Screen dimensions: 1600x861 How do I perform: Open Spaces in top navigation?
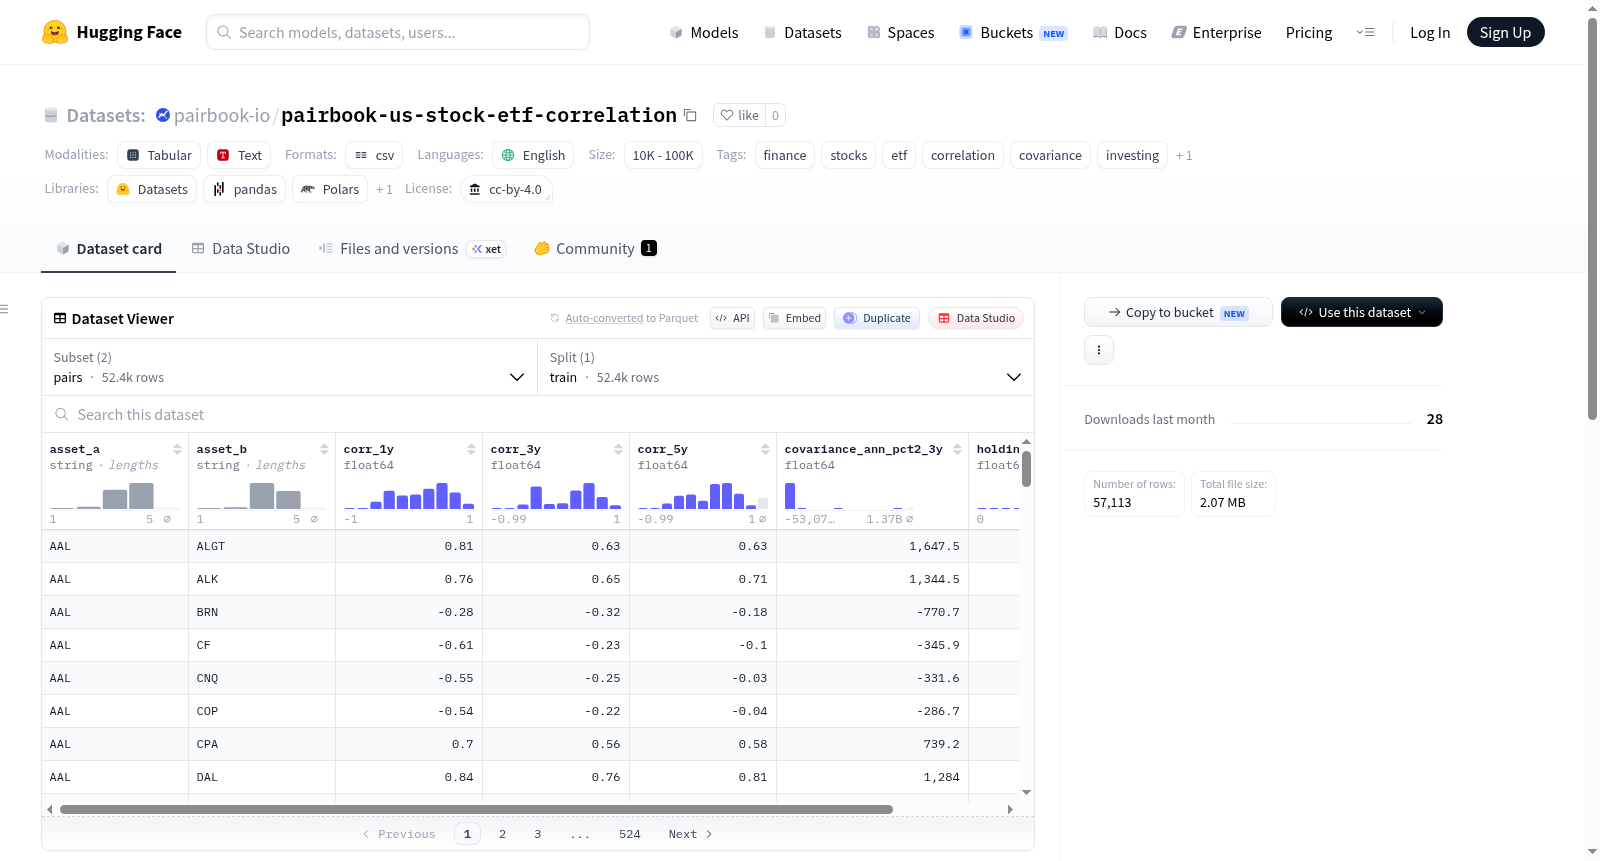[900, 32]
